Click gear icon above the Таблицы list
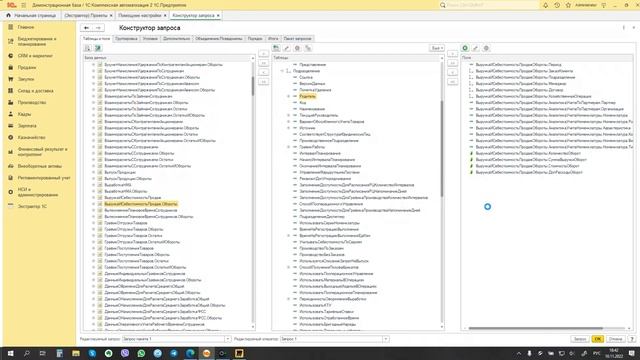This screenshot has height=360, width=640. coord(297,48)
